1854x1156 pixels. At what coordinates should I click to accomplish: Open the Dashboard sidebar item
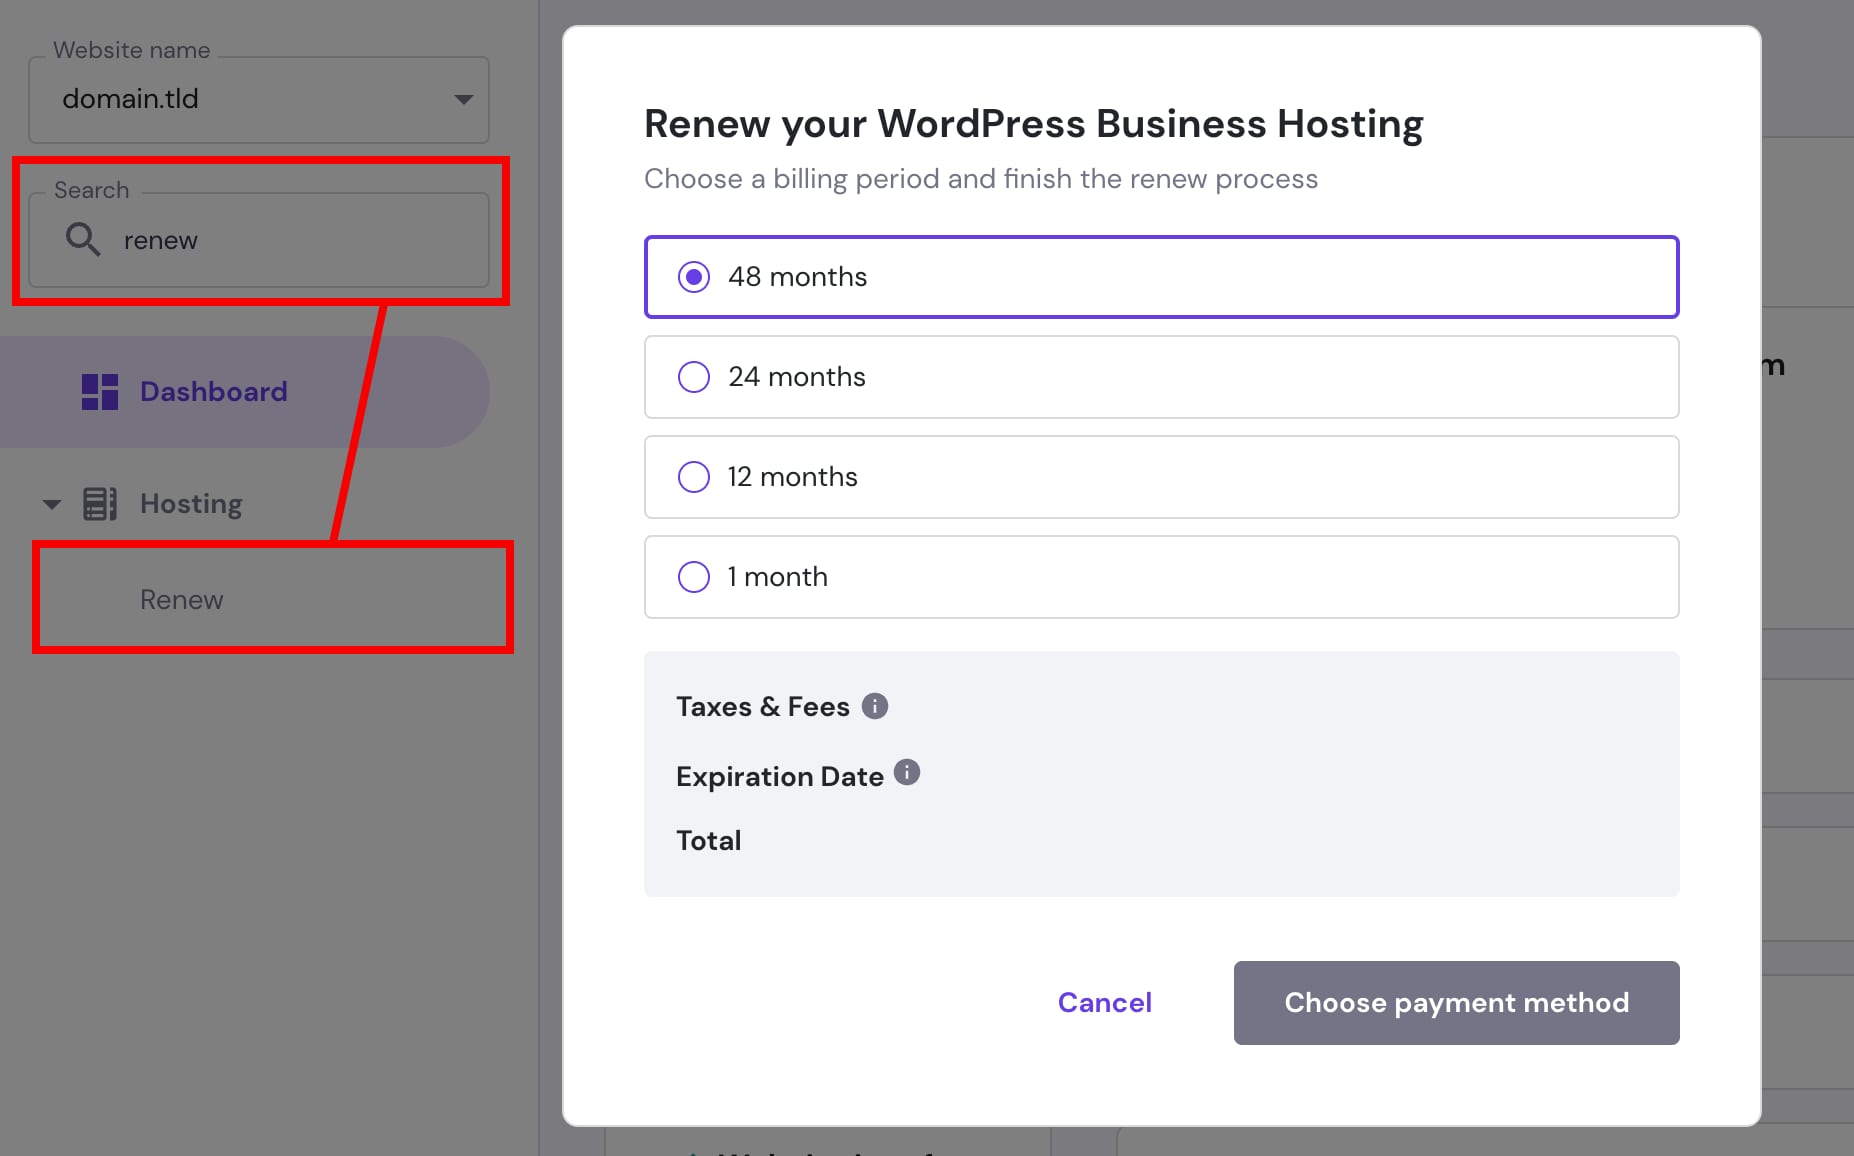213,391
